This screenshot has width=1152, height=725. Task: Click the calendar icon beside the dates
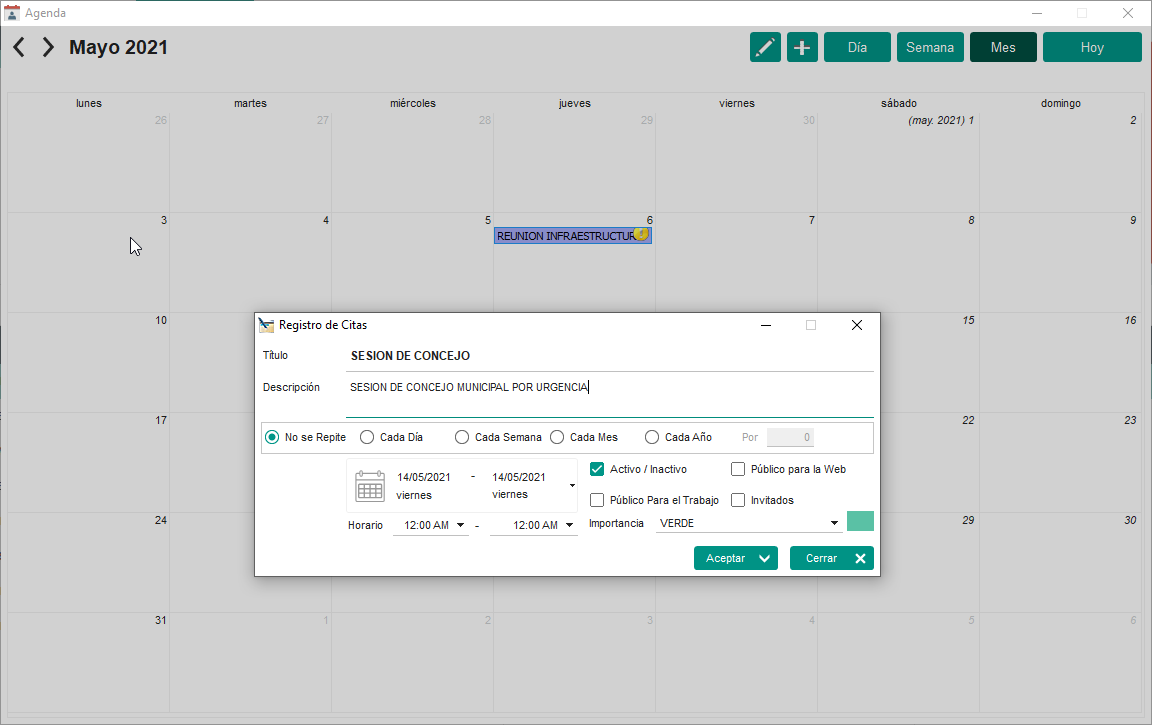point(370,485)
